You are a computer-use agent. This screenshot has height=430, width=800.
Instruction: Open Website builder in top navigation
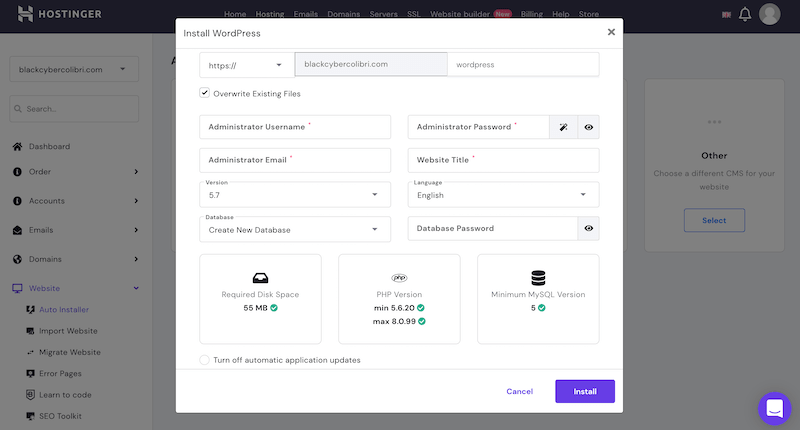pyautogui.click(x=460, y=14)
